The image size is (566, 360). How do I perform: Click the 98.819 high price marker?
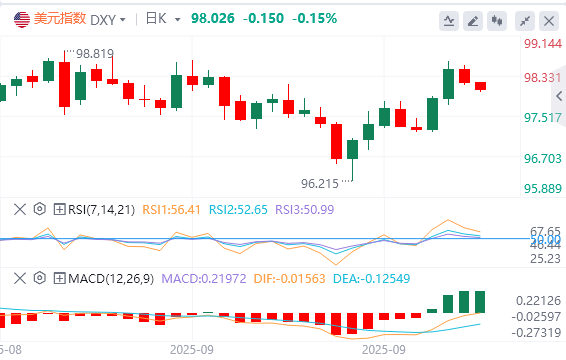(x=95, y=54)
